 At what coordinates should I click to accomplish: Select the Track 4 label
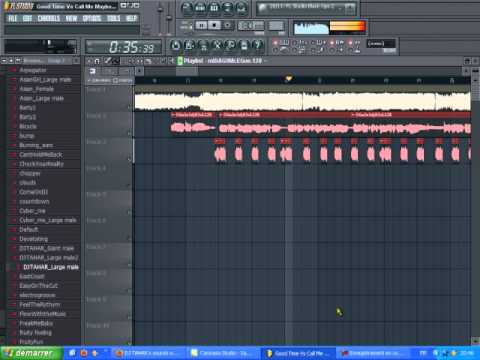click(96, 168)
